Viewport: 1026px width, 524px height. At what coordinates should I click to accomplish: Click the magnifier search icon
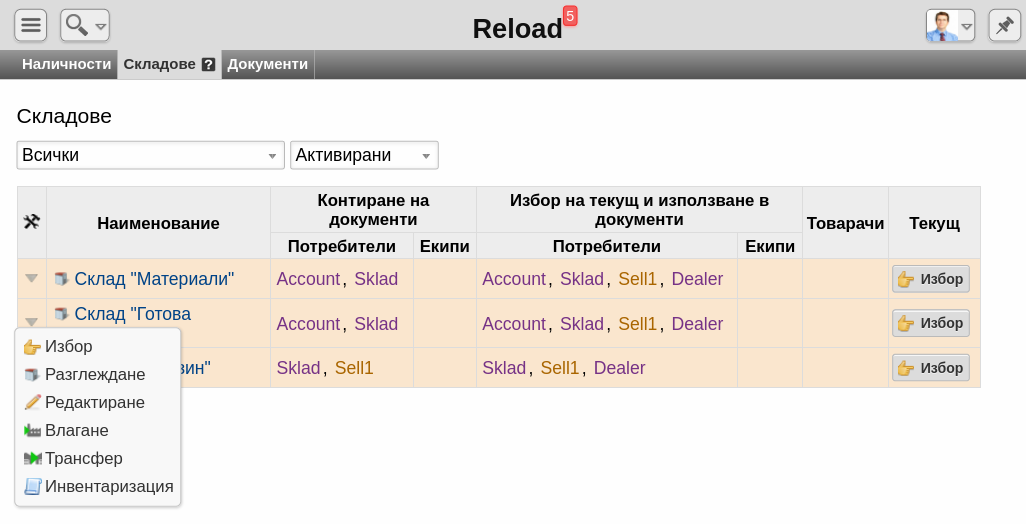tap(78, 25)
